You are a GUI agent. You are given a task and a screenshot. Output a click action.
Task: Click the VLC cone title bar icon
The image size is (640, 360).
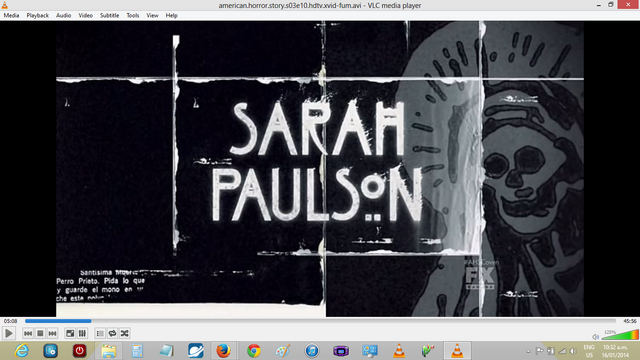(4, 5)
